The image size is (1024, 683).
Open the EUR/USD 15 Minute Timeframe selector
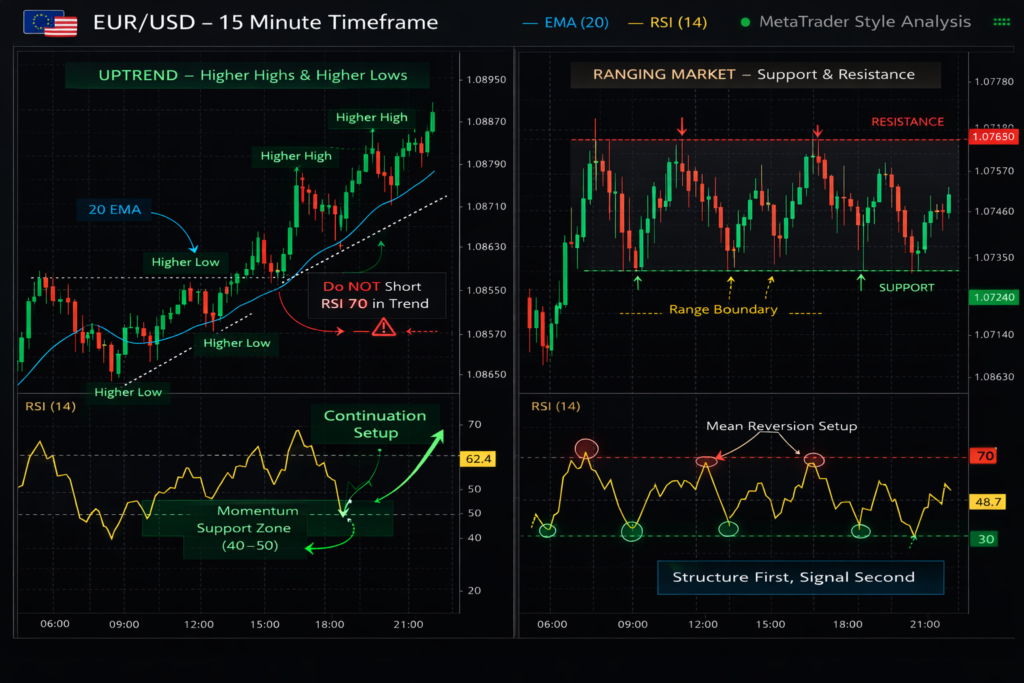[x=265, y=23]
